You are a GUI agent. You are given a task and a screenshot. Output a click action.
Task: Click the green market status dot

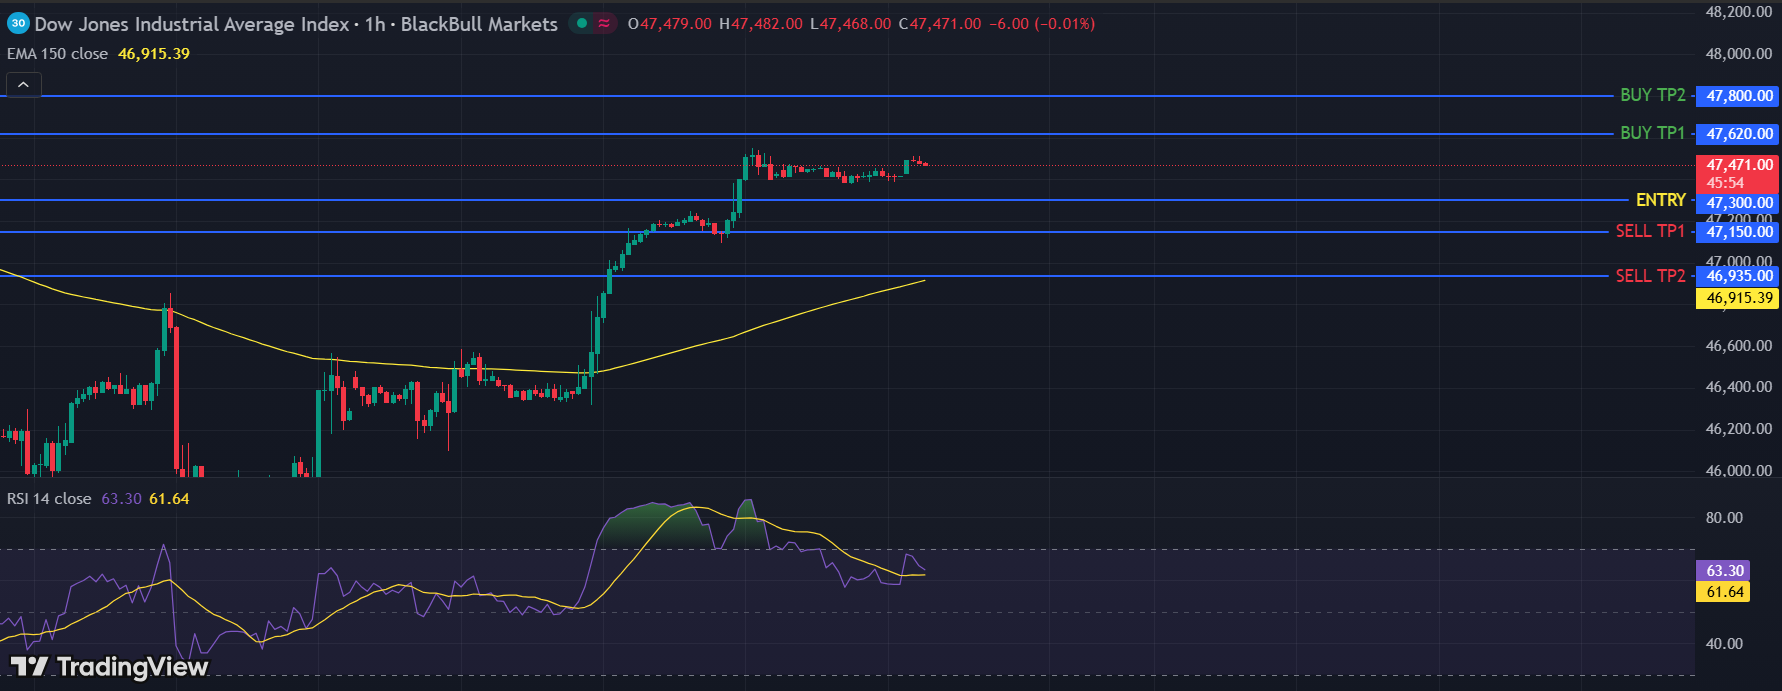581,24
